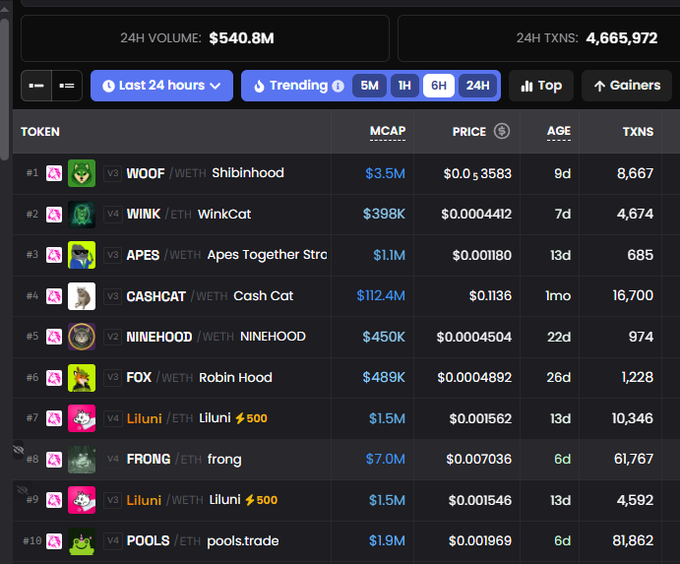Select 5M trending timeframe
Image resolution: width=680 pixels, height=564 pixels.
pos(369,86)
